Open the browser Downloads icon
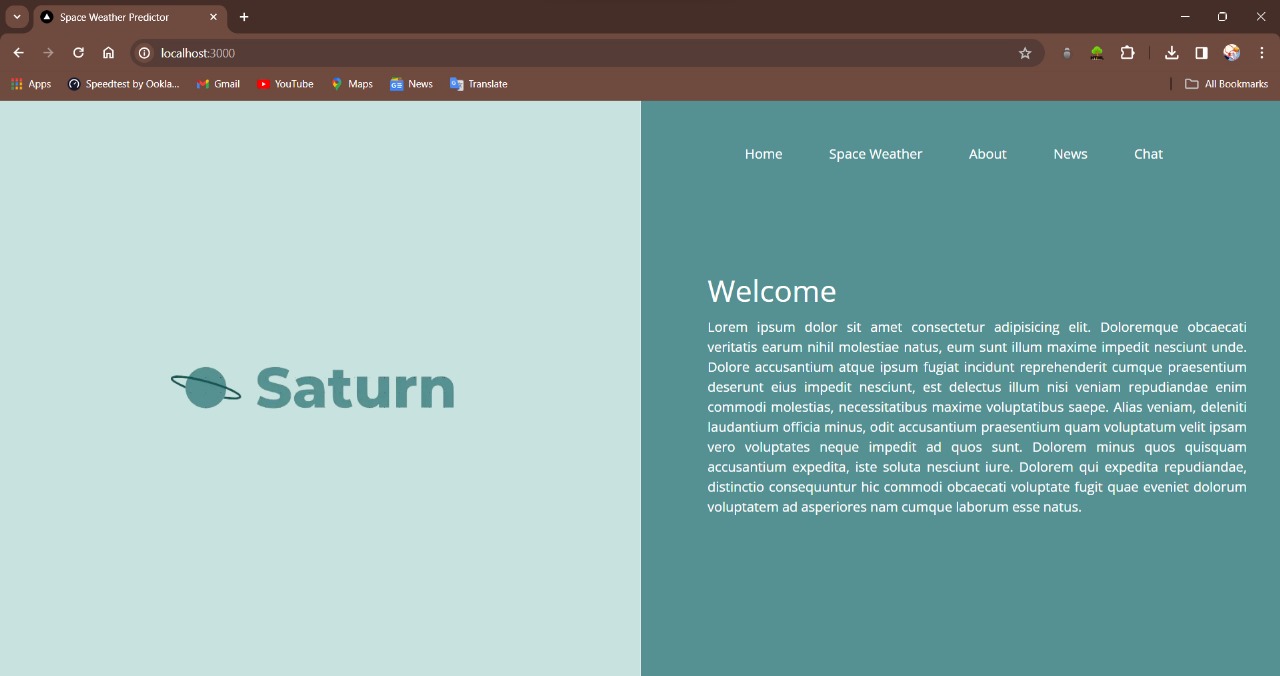Screen dimensions: 1280x676 click(x=1171, y=52)
